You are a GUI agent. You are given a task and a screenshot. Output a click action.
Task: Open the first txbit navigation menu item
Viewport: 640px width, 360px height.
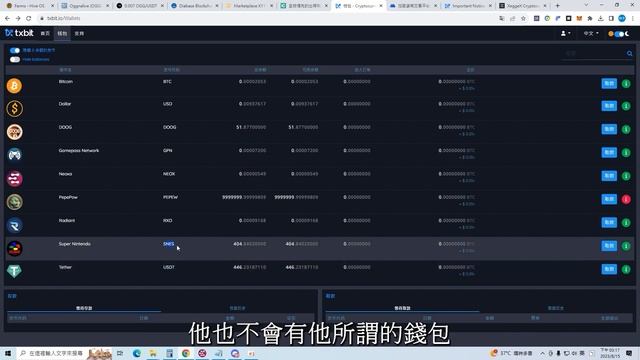45,33
